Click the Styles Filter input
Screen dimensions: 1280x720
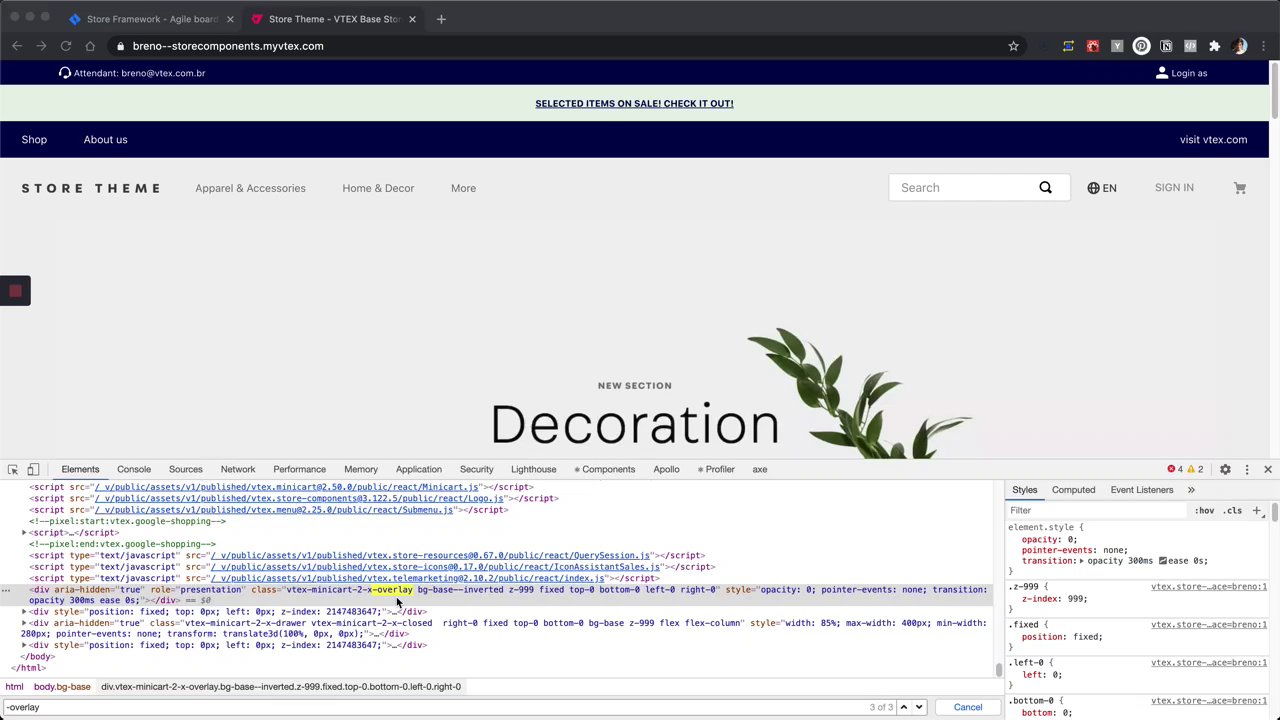pyautogui.click(x=1096, y=510)
